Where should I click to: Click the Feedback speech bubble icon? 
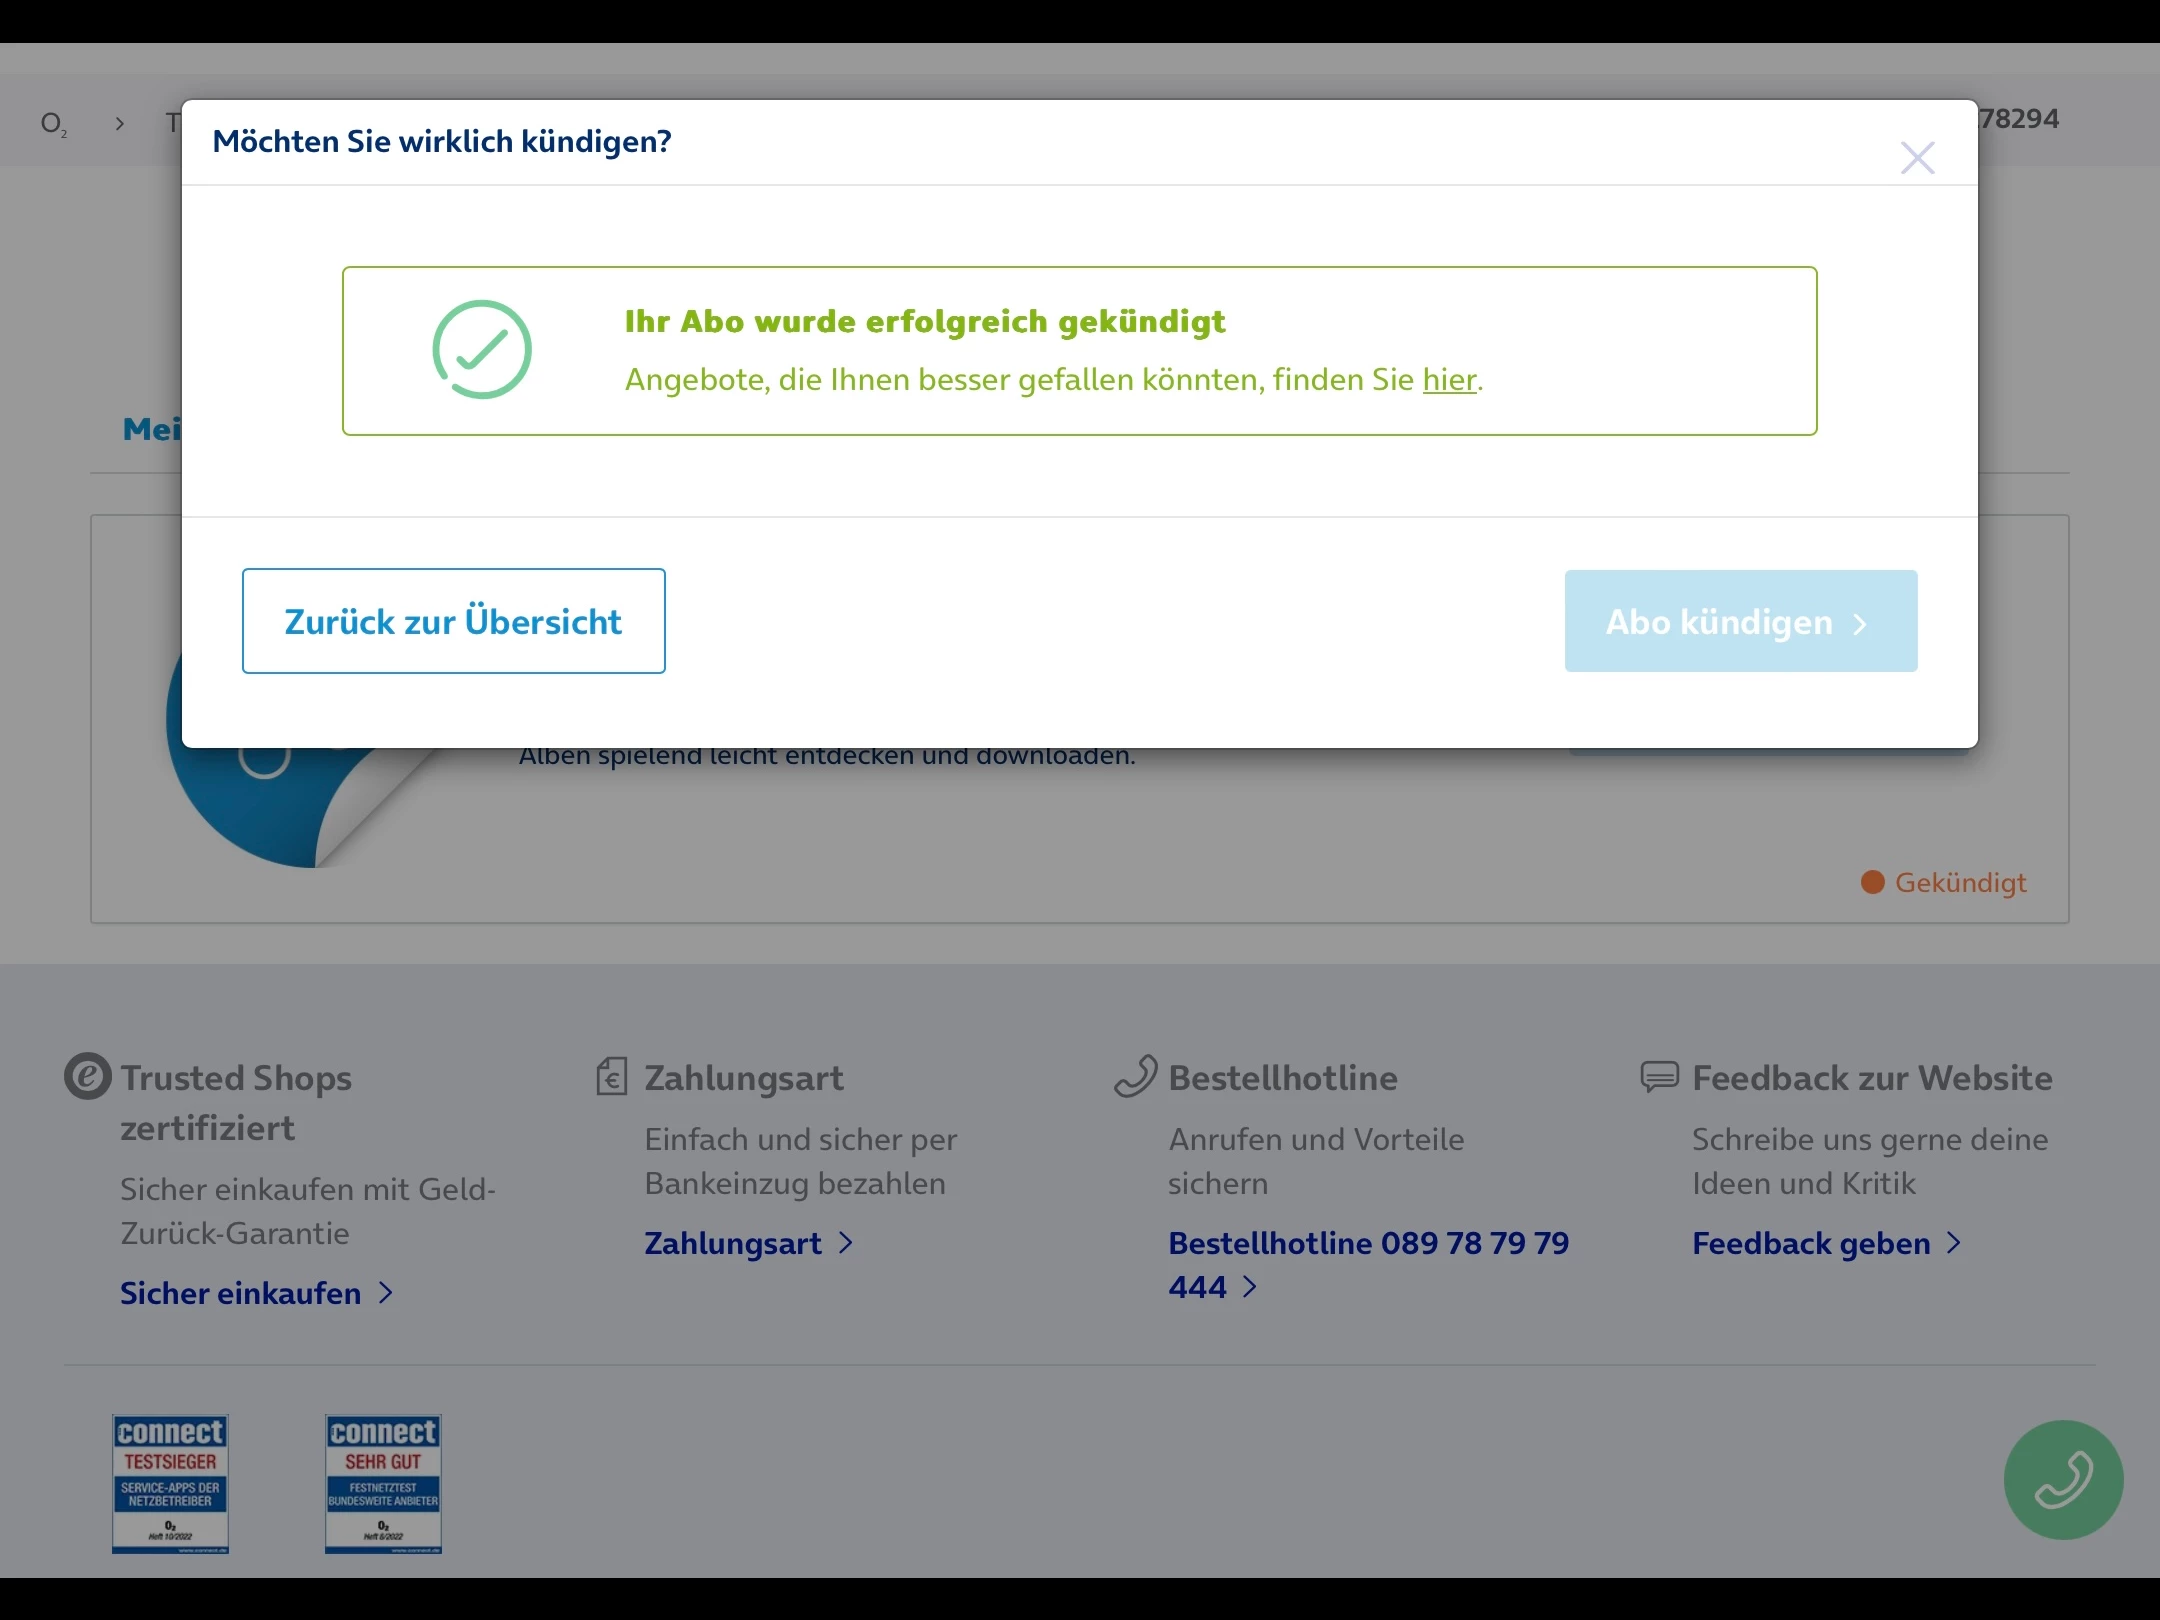tap(1659, 1077)
